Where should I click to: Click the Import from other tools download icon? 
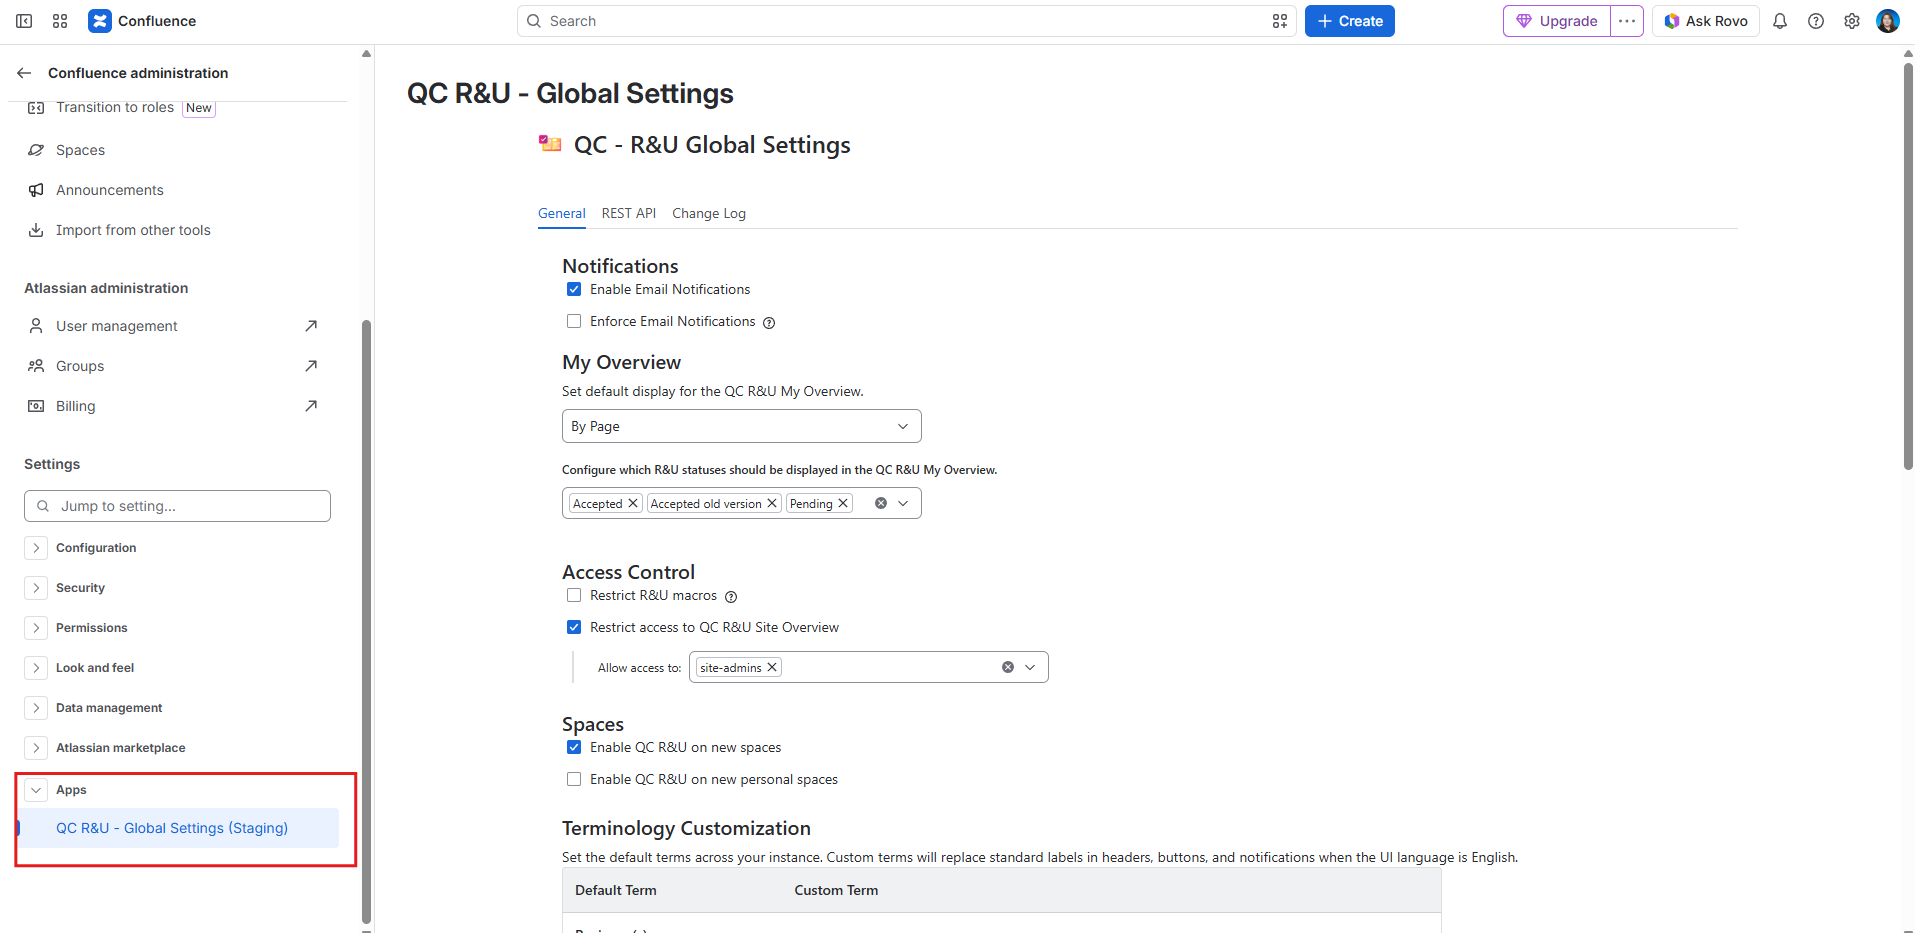point(36,230)
